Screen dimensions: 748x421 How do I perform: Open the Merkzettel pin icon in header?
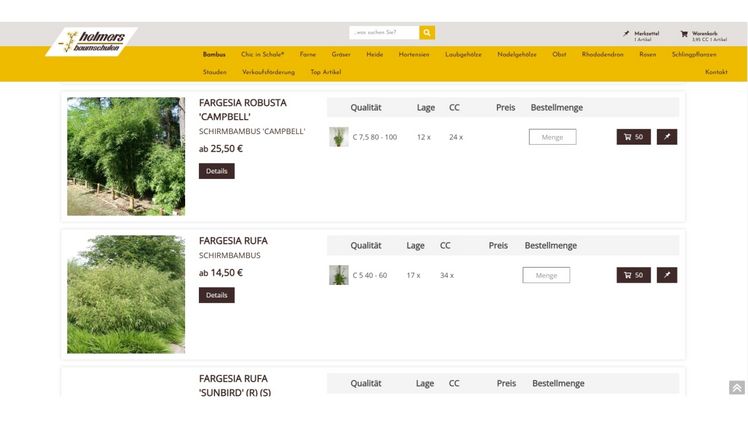627,33
